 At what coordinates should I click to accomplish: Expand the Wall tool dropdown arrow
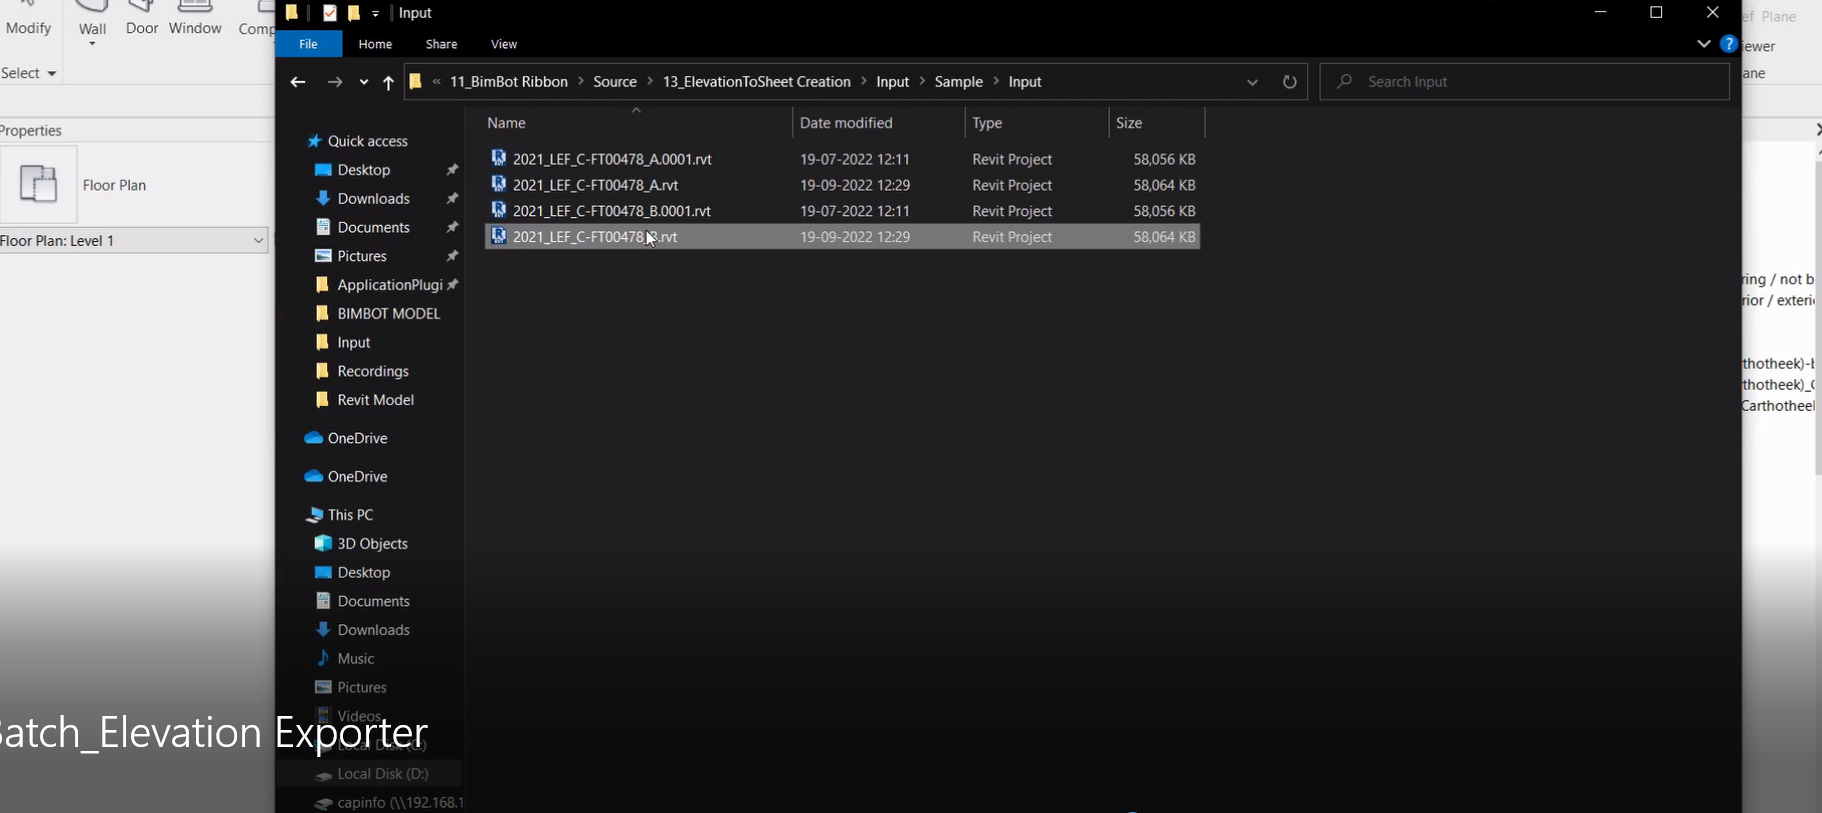[x=92, y=44]
